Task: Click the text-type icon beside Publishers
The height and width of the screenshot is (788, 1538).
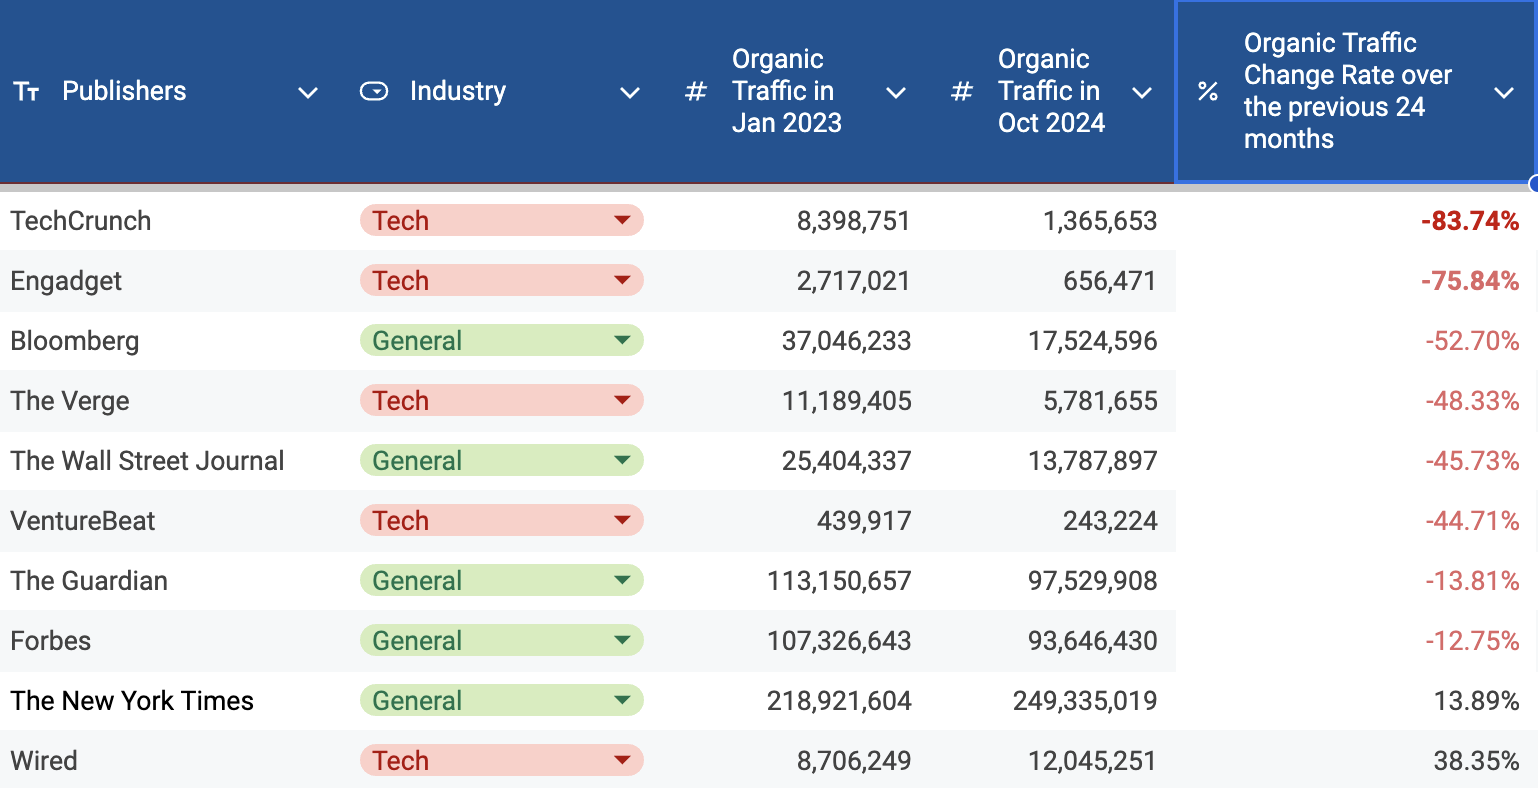Action: tap(26, 92)
